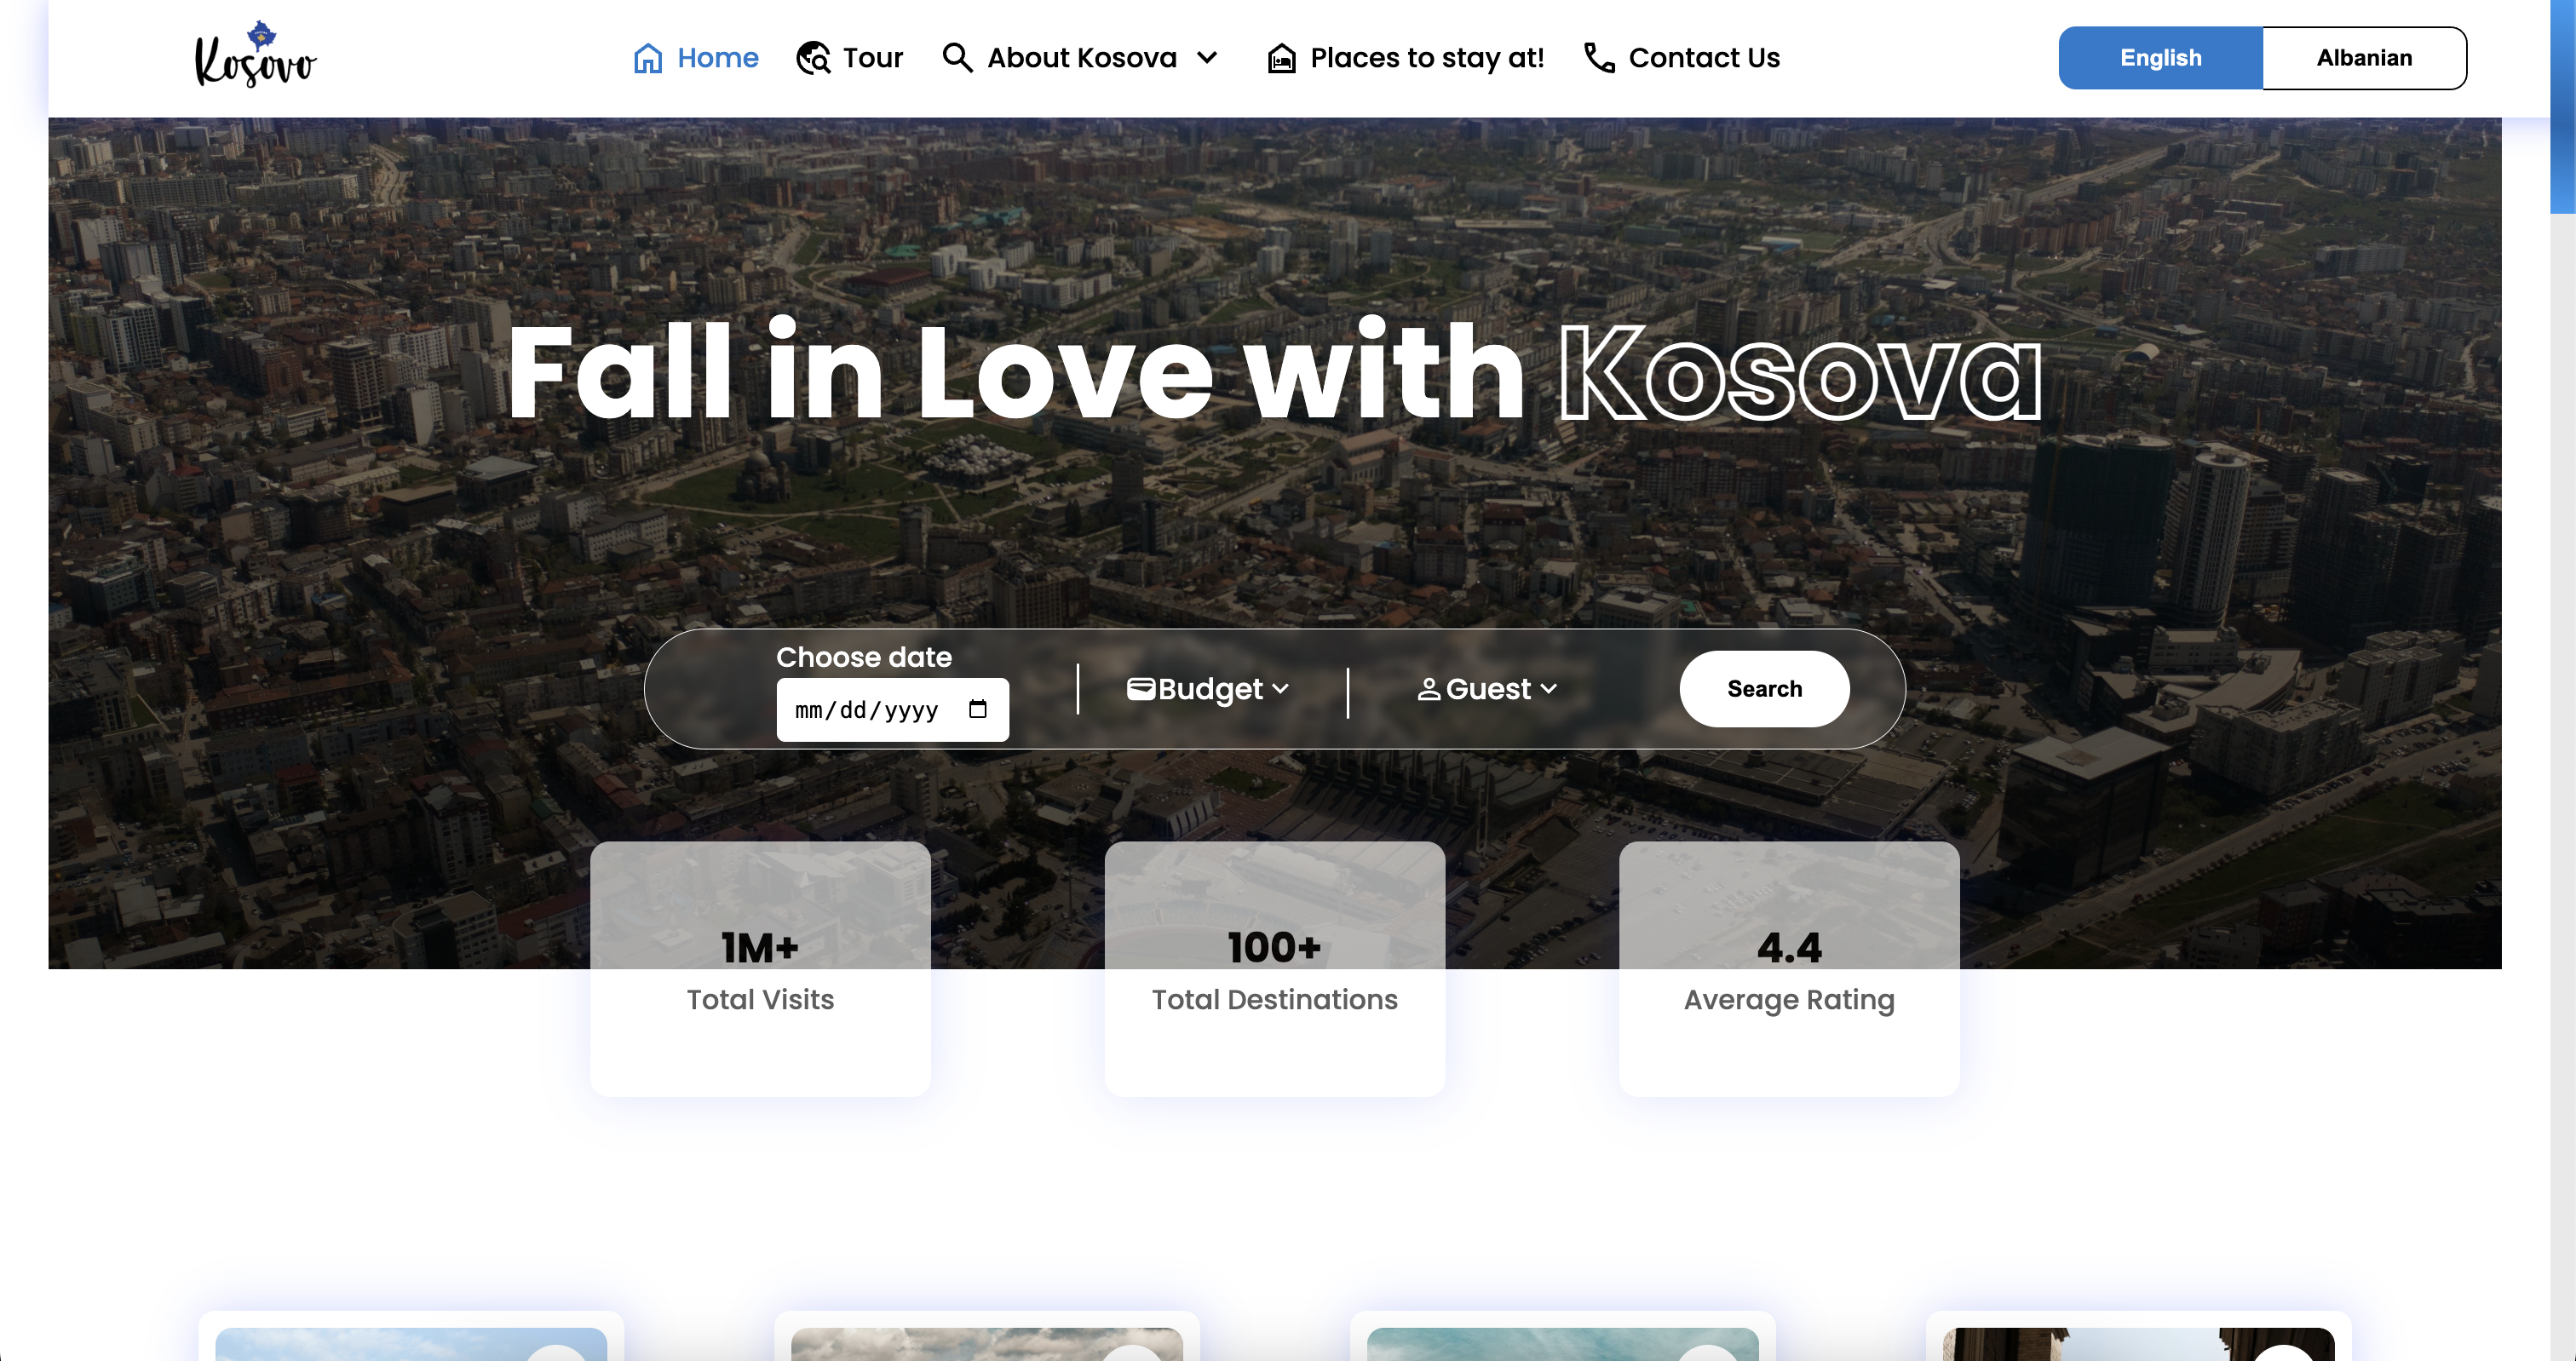Click the page vertical scrollbar thumb
This screenshot has height=1361, width=2576.
(x=2562, y=106)
